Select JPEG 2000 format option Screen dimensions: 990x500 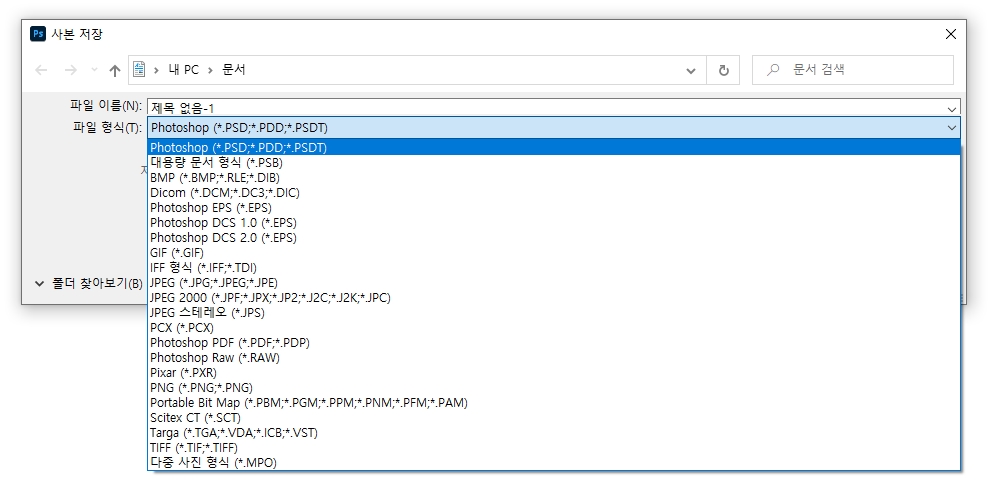554,297
